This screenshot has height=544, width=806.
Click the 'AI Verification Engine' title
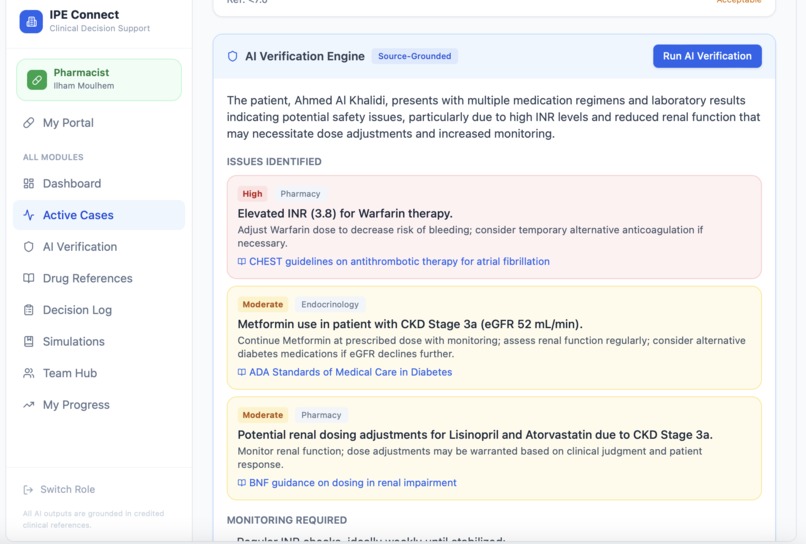305,56
